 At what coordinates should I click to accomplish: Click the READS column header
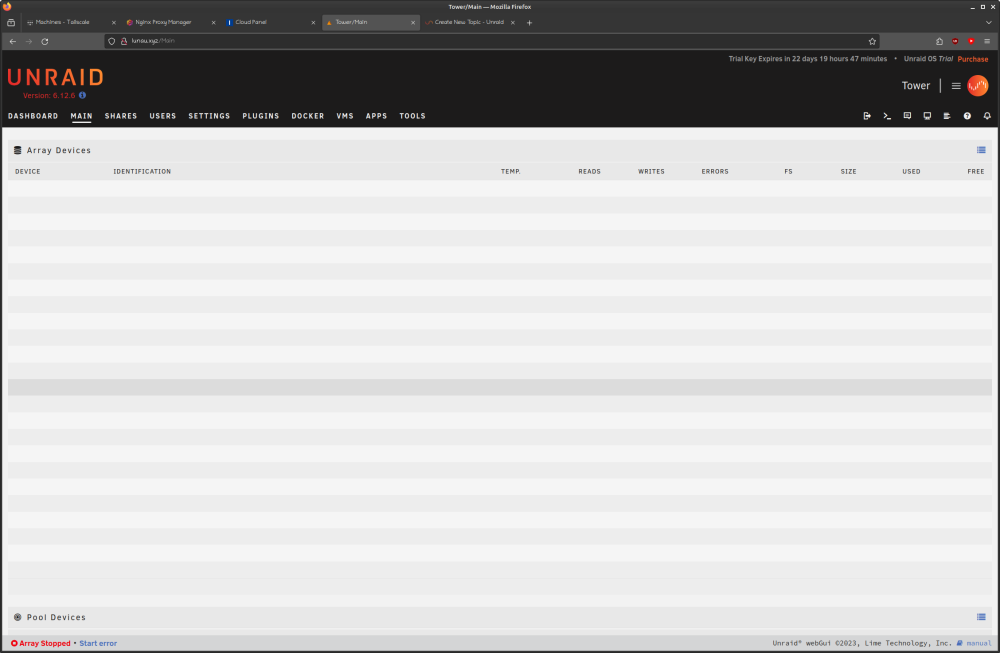coord(589,172)
